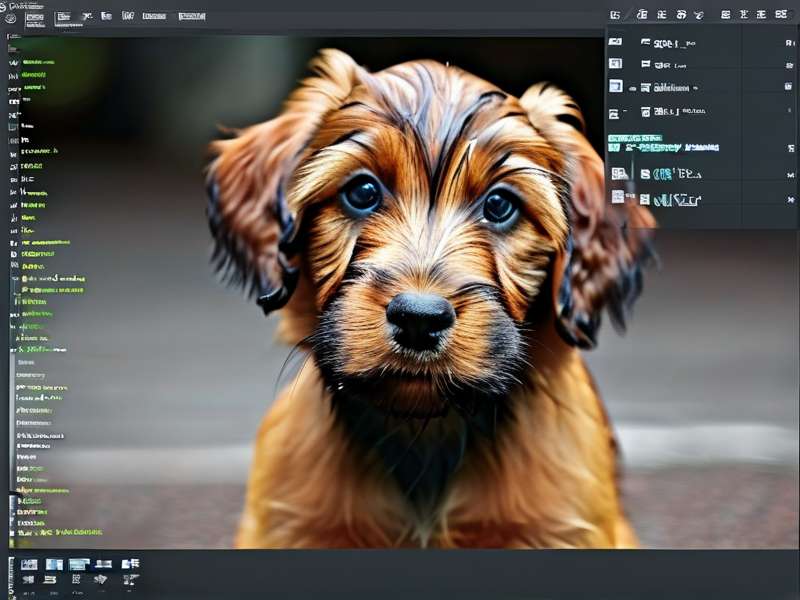Toggle visibility square of first right-panel layer row

pyautogui.click(x=615, y=41)
